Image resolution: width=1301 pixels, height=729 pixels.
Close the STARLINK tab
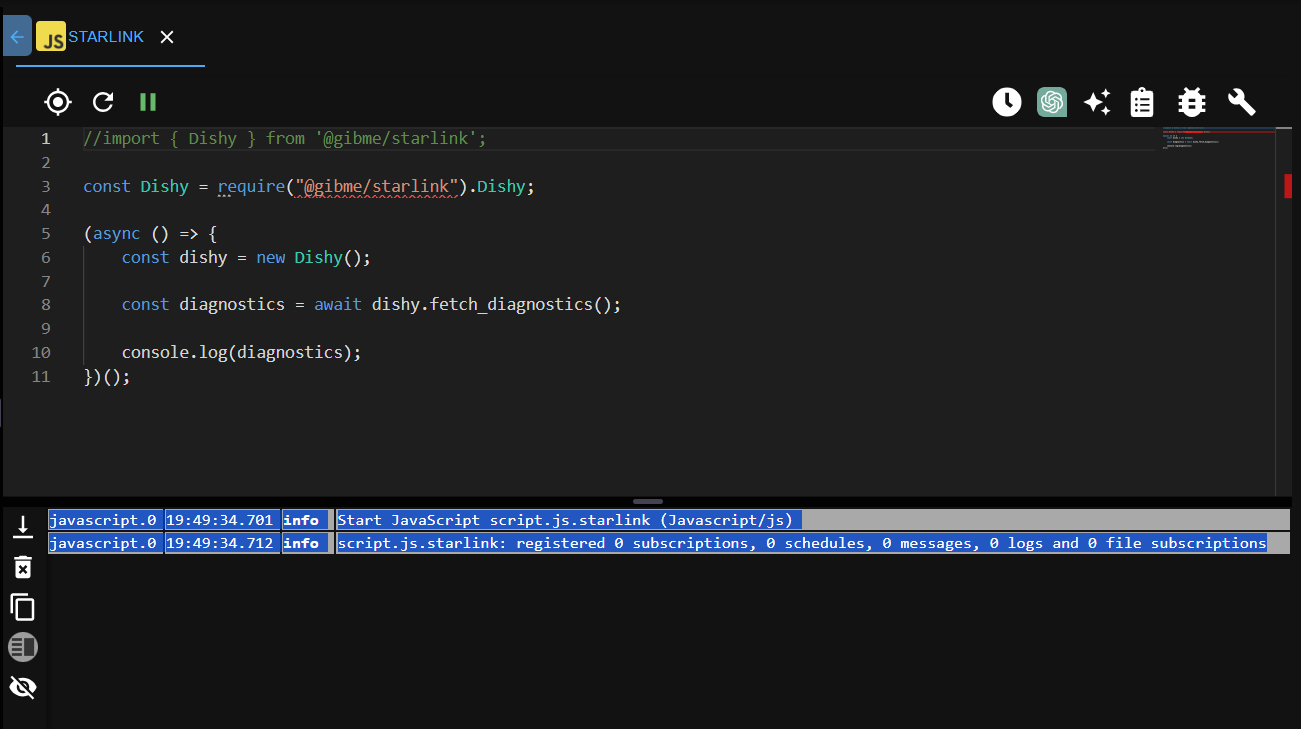pos(167,37)
